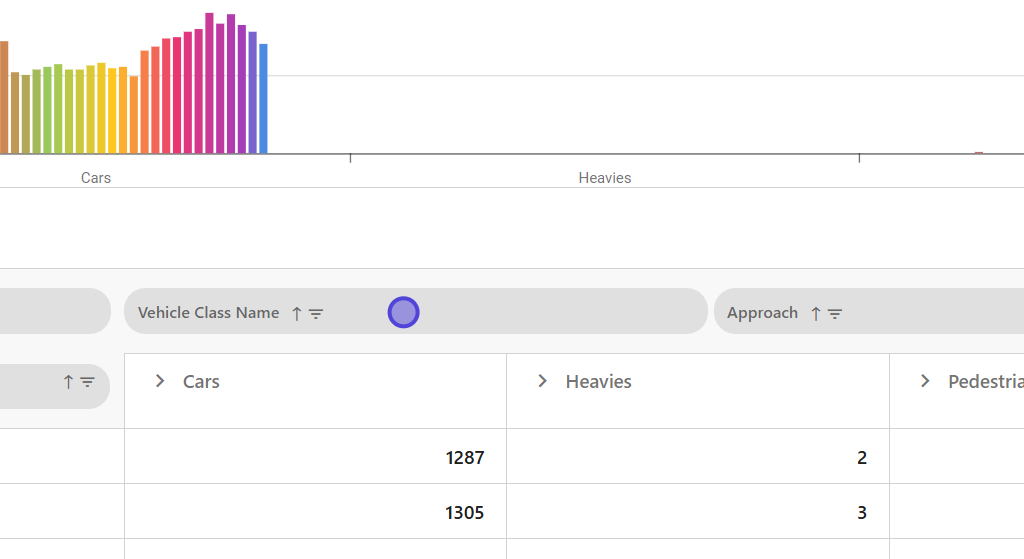Select the Vehicle Class Name field chip
The image size is (1024, 559).
[208, 313]
